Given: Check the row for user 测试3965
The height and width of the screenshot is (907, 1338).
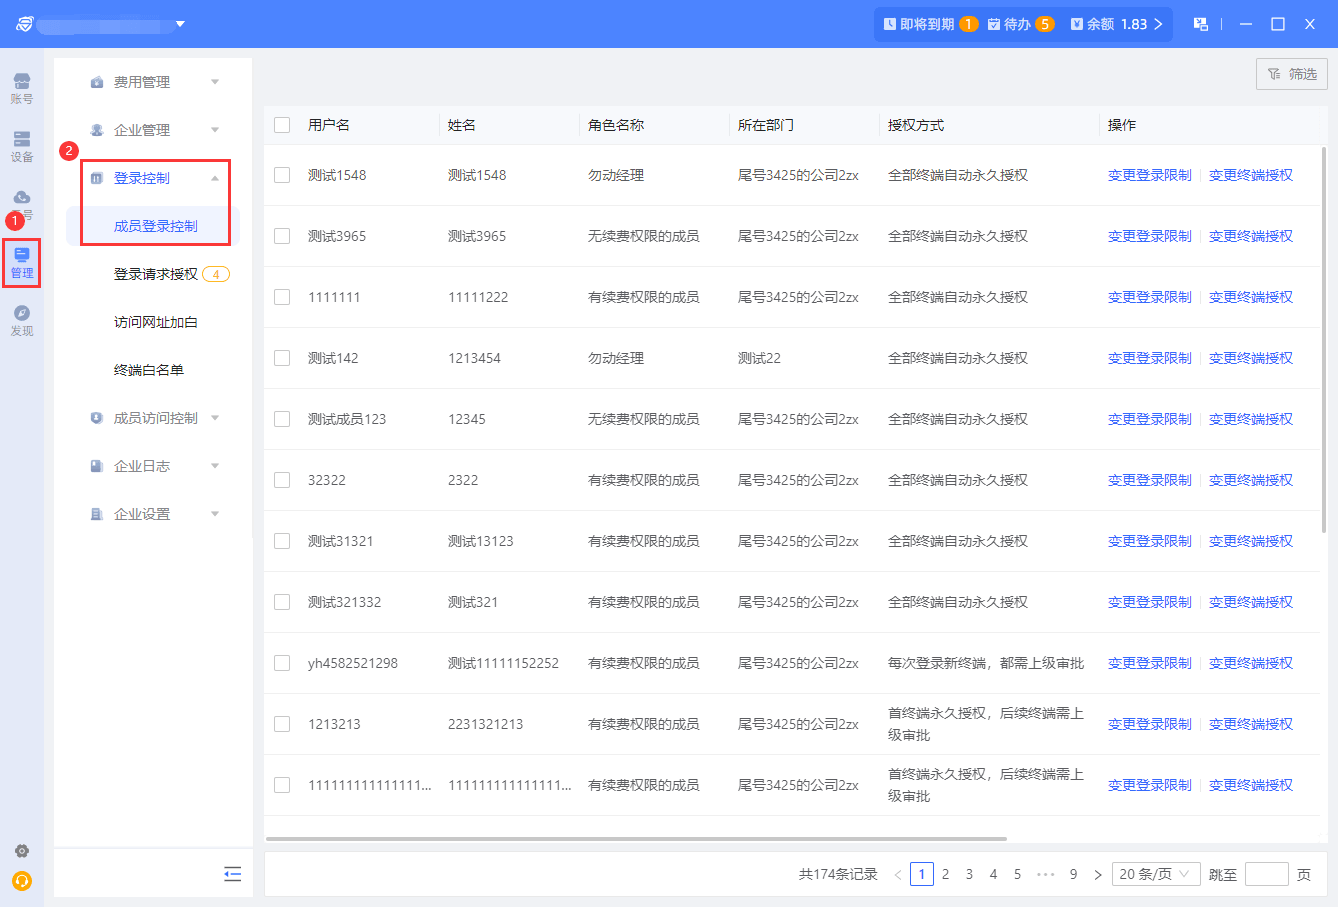Looking at the screenshot, I should 282,236.
